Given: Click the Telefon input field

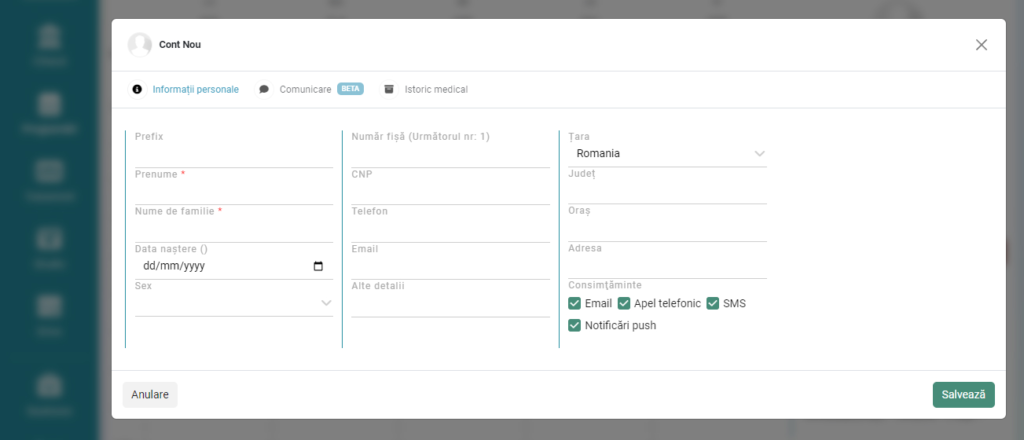Looking at the screenshot, I should click(x=450, y=230).
